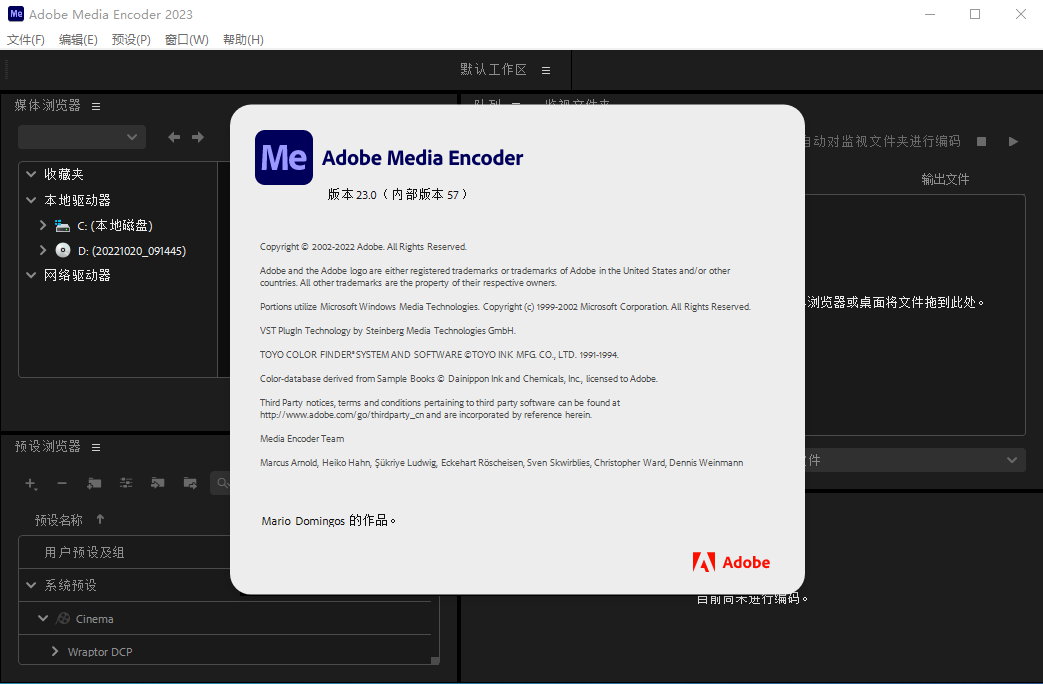Image resolution: width=1043 pixels, height=684 pixels.
Task: Click the Copyright 2002-2022 Adobe line
Action: coord(363,247)
